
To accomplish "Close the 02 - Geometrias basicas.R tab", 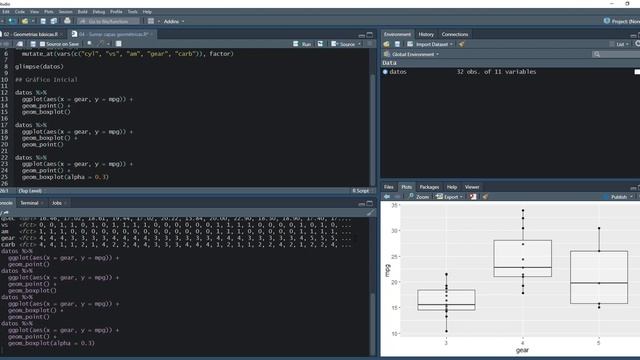I will point(62,34).
